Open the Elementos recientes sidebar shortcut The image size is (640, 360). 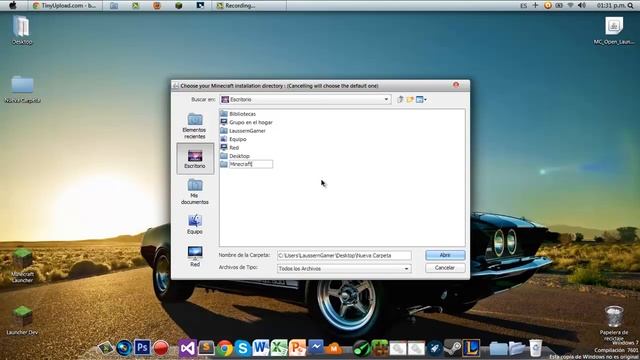click(x=195, y=126)
